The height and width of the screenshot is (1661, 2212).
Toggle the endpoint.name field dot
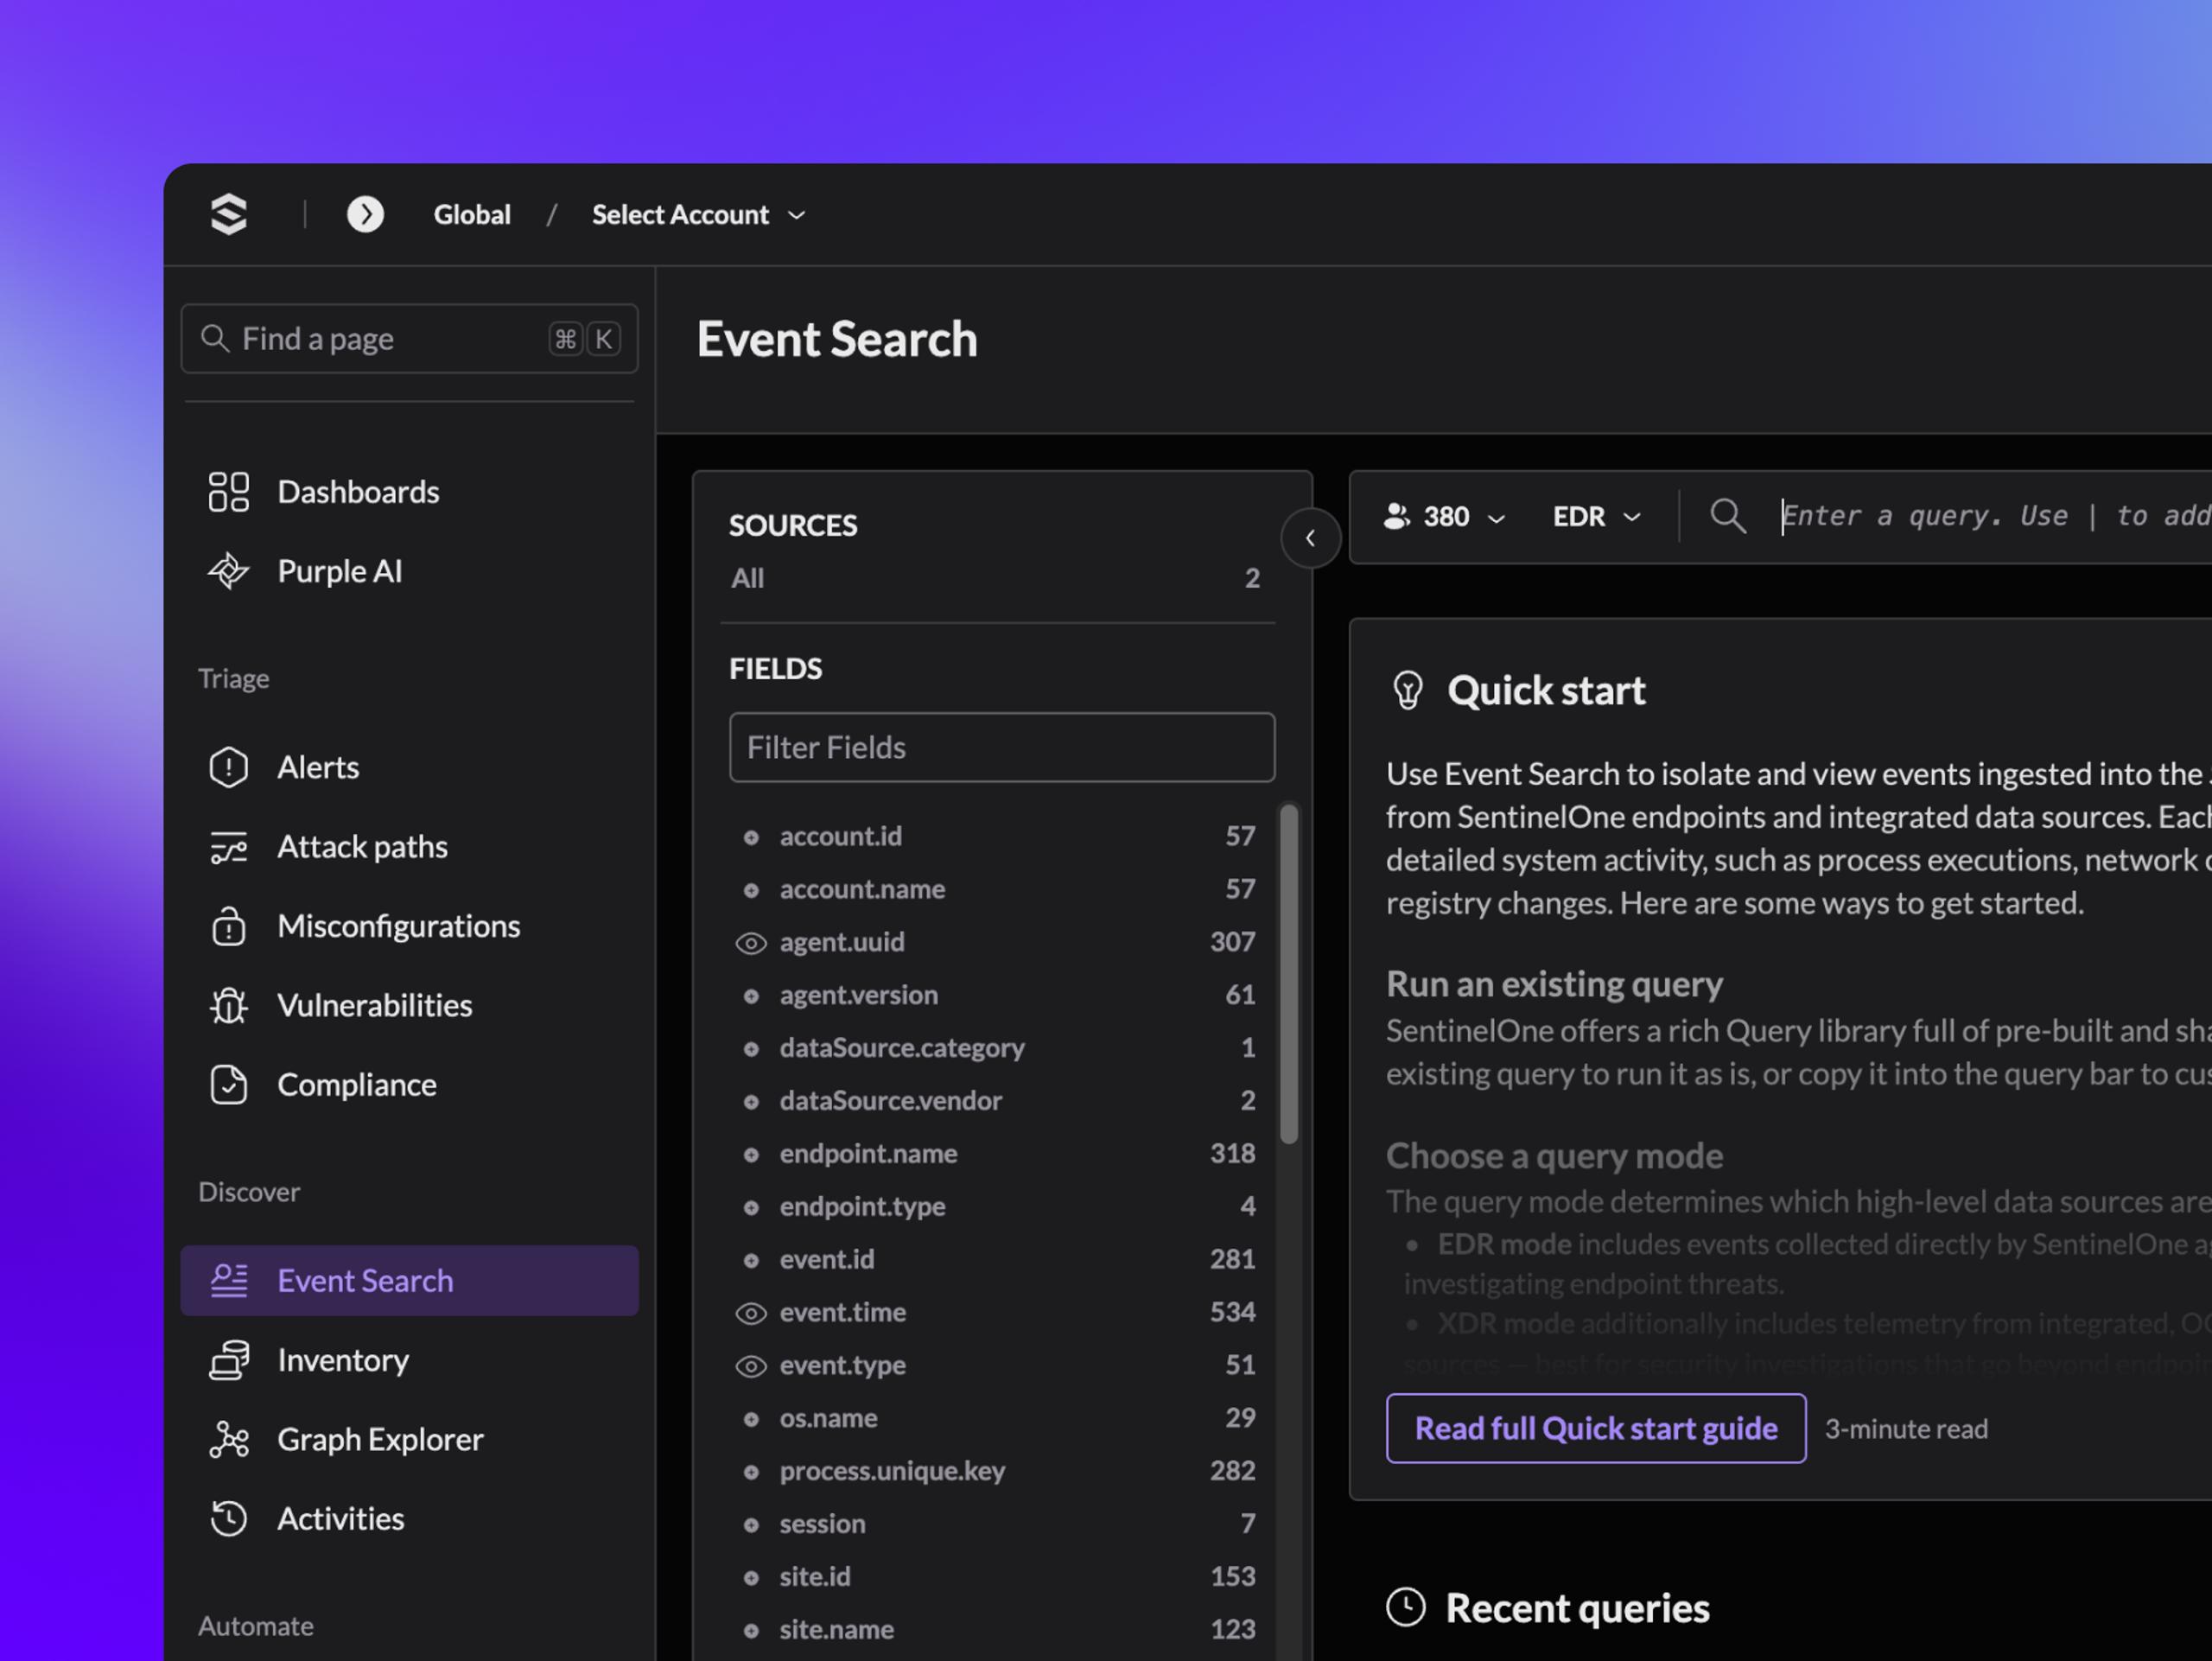pyautogui.click(x=751, y=1155)
